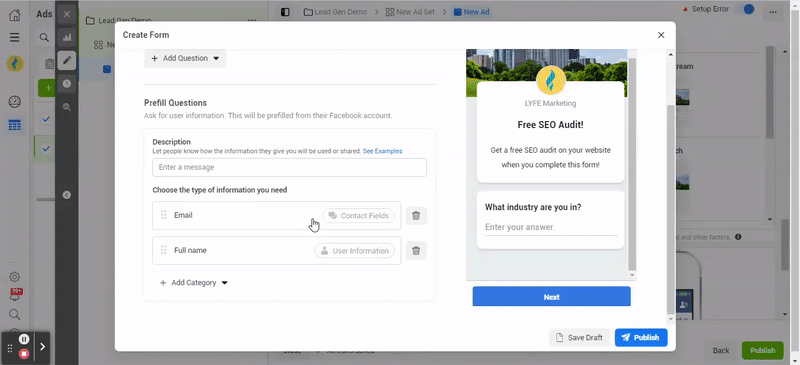Select the Full name field row
The width and height of the screenshot is (800, 365).
tap(277, 251)
